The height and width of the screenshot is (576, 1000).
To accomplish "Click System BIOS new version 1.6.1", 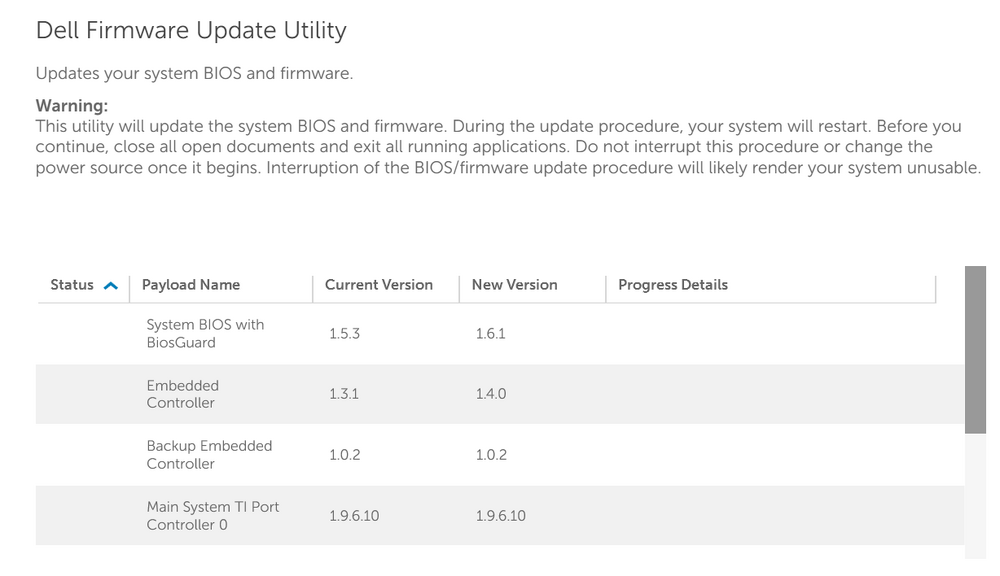I will click(x=491, y=334).
